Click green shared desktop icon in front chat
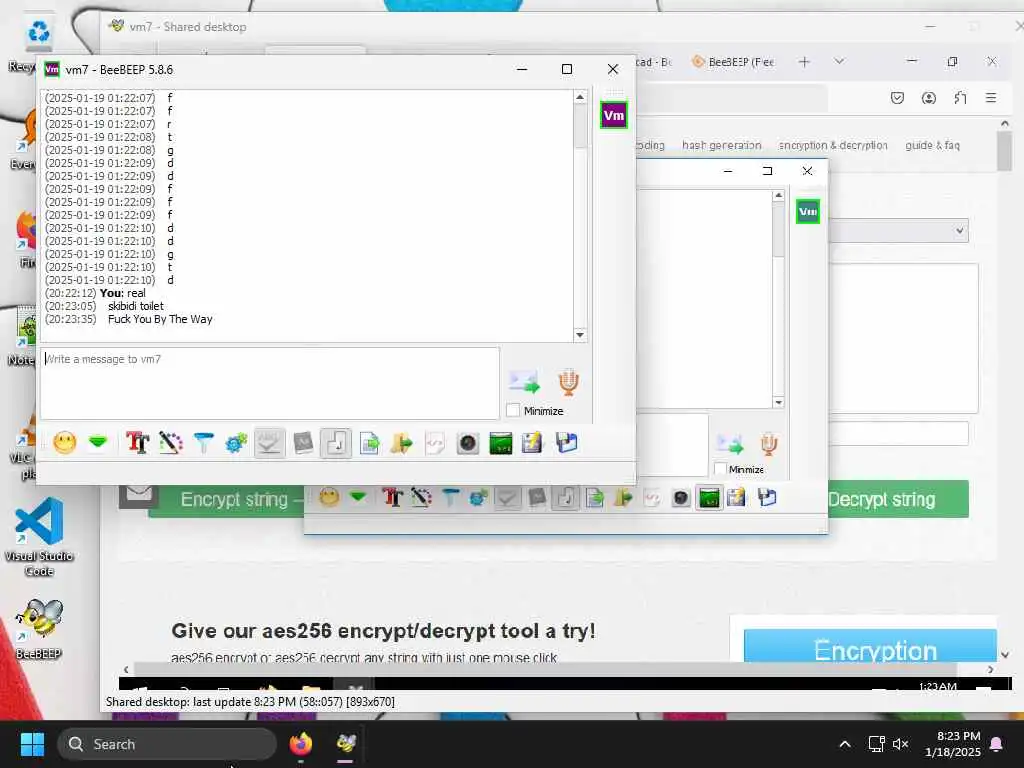 pos(501,443)
